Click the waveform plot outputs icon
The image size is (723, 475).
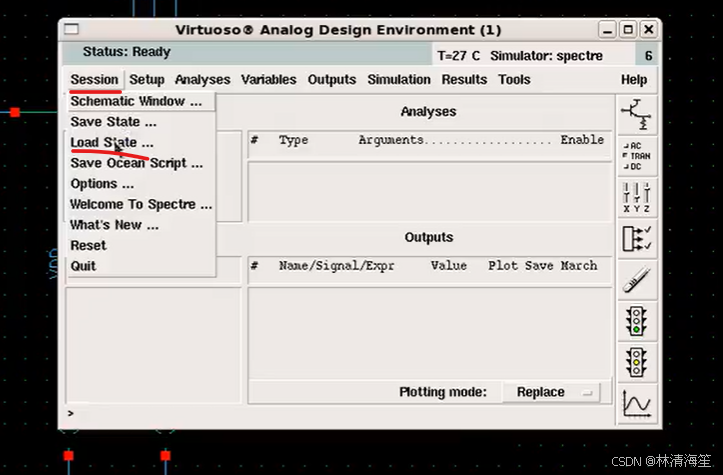coord(636,404)
